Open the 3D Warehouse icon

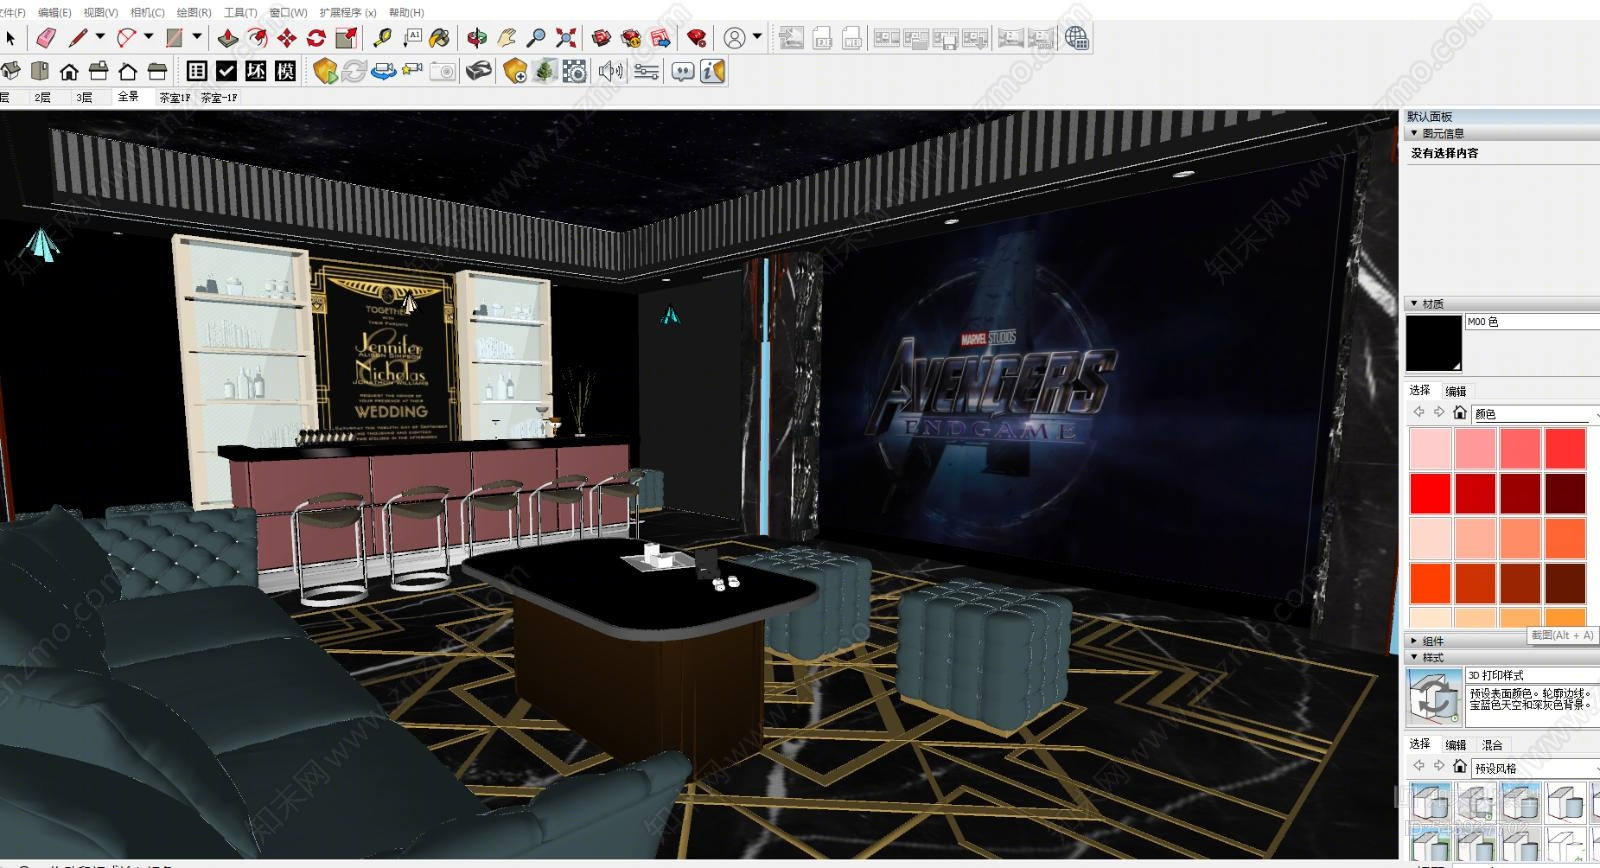point(602,38)
